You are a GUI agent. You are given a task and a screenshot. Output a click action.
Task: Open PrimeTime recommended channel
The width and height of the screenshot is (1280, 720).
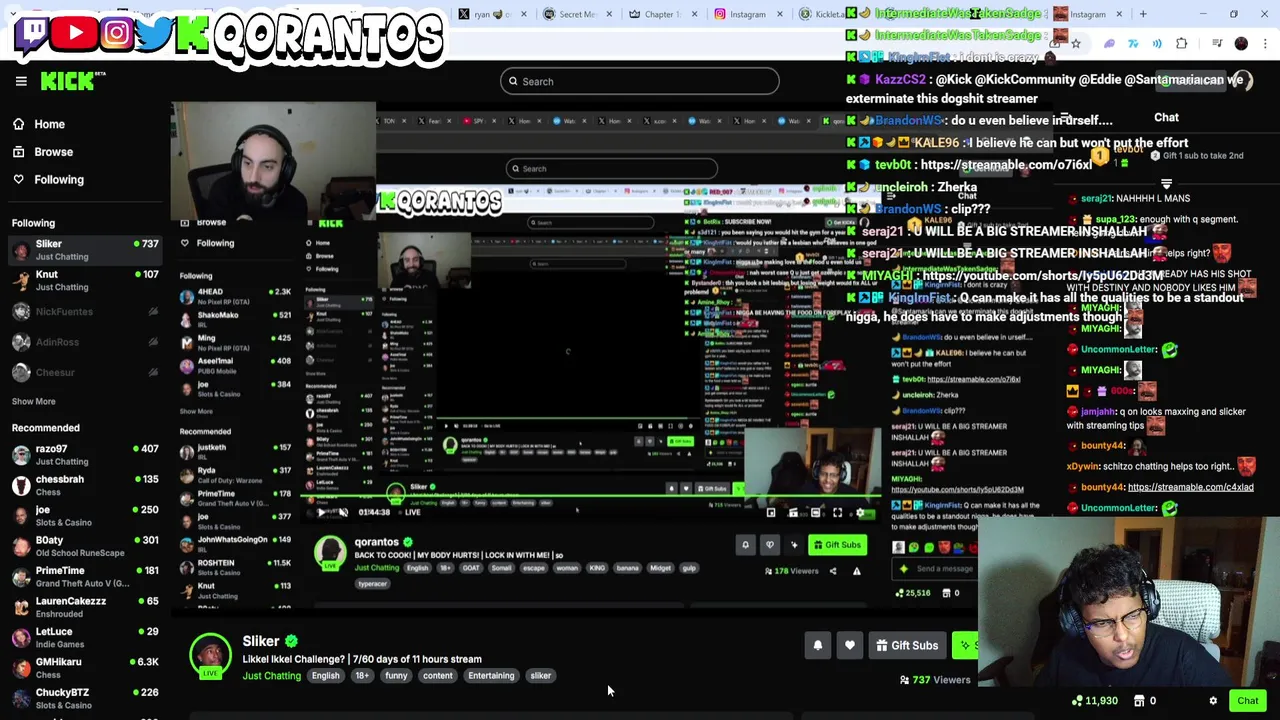85,577
